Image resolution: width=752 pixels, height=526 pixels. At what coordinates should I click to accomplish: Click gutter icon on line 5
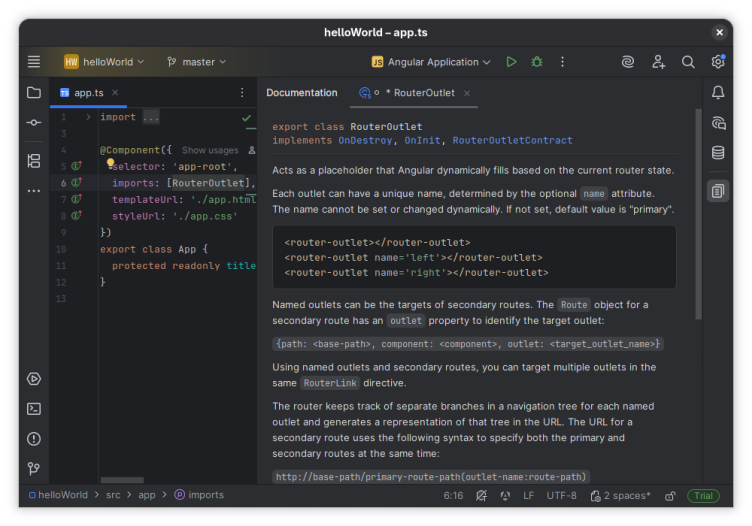point(77,166)
